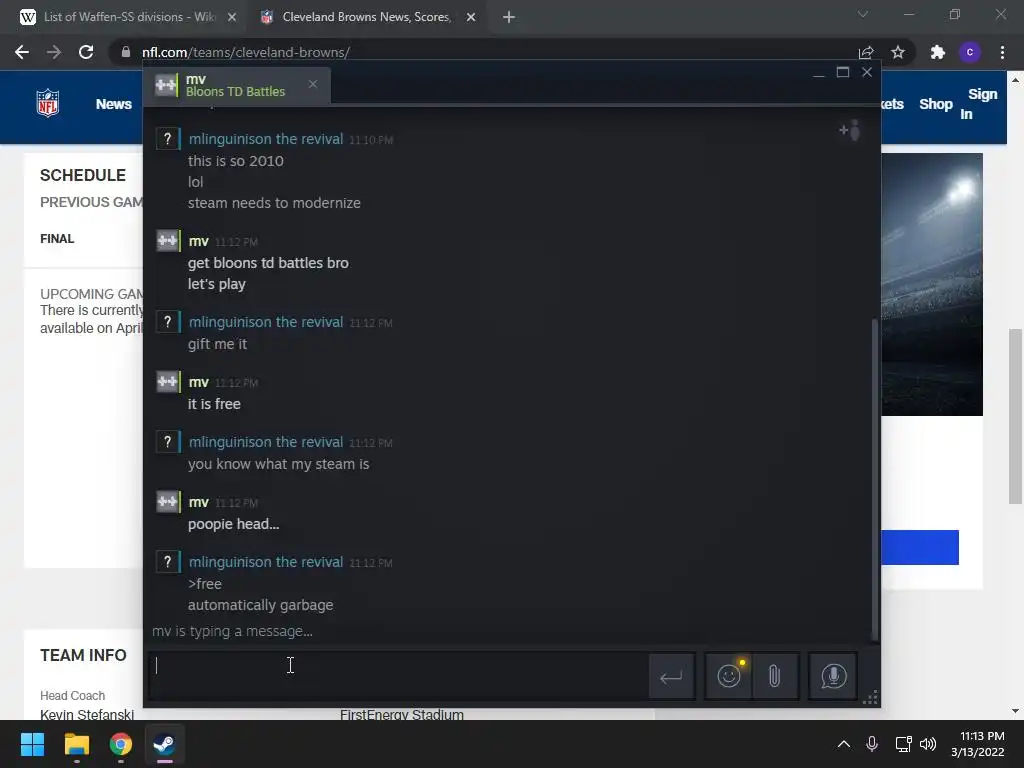1024x768 pixels.
Task: Reload the nfl.com page
Action: (x=86, y=52)
